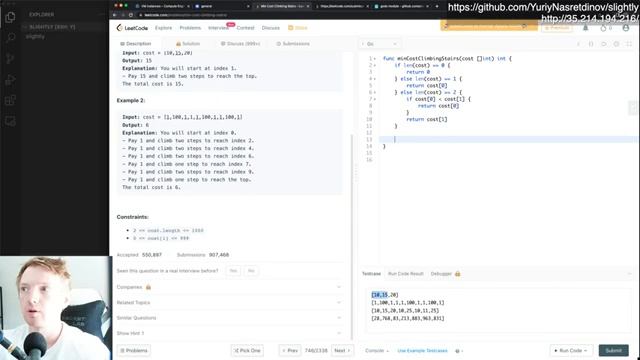The image size is (640, 360).
Task: Open the editor settings gear icon
Action: 616,44
